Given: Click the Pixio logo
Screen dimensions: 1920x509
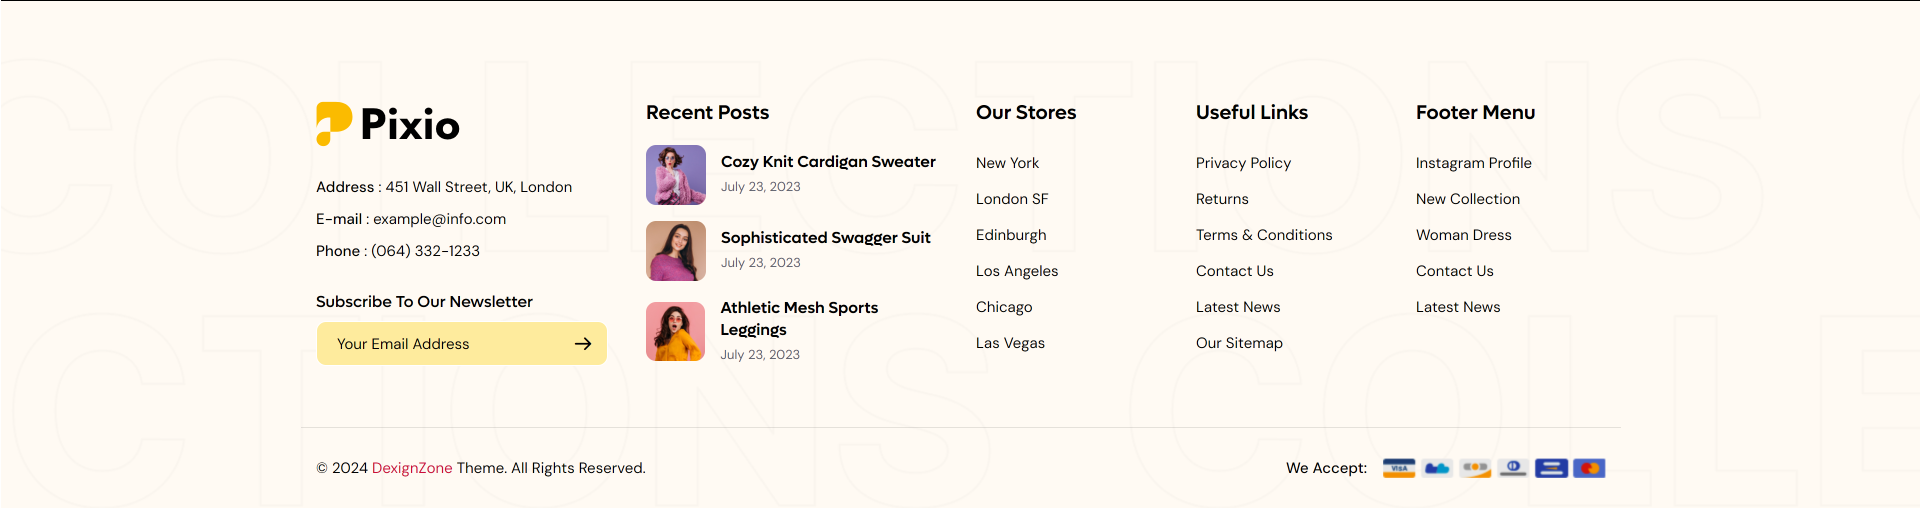Looking at the screenshot, I should point(388,124).
